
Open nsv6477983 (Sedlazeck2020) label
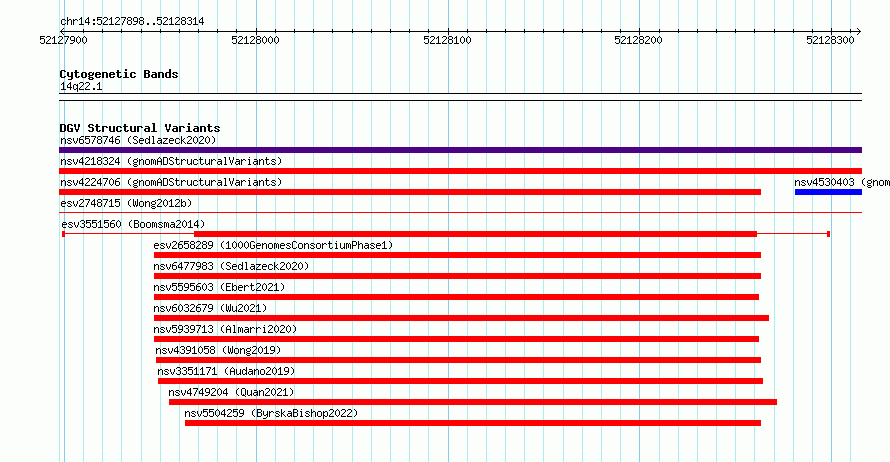point(231,266)
